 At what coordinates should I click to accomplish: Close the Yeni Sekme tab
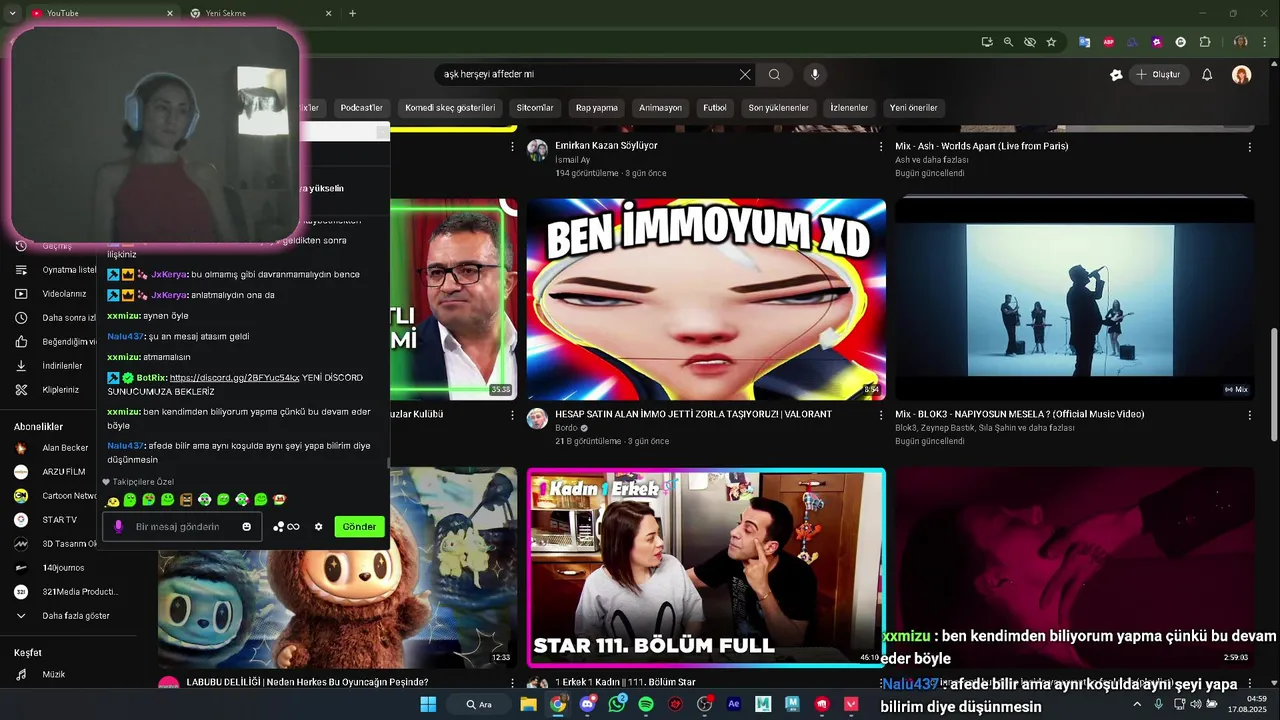[329, 13]
